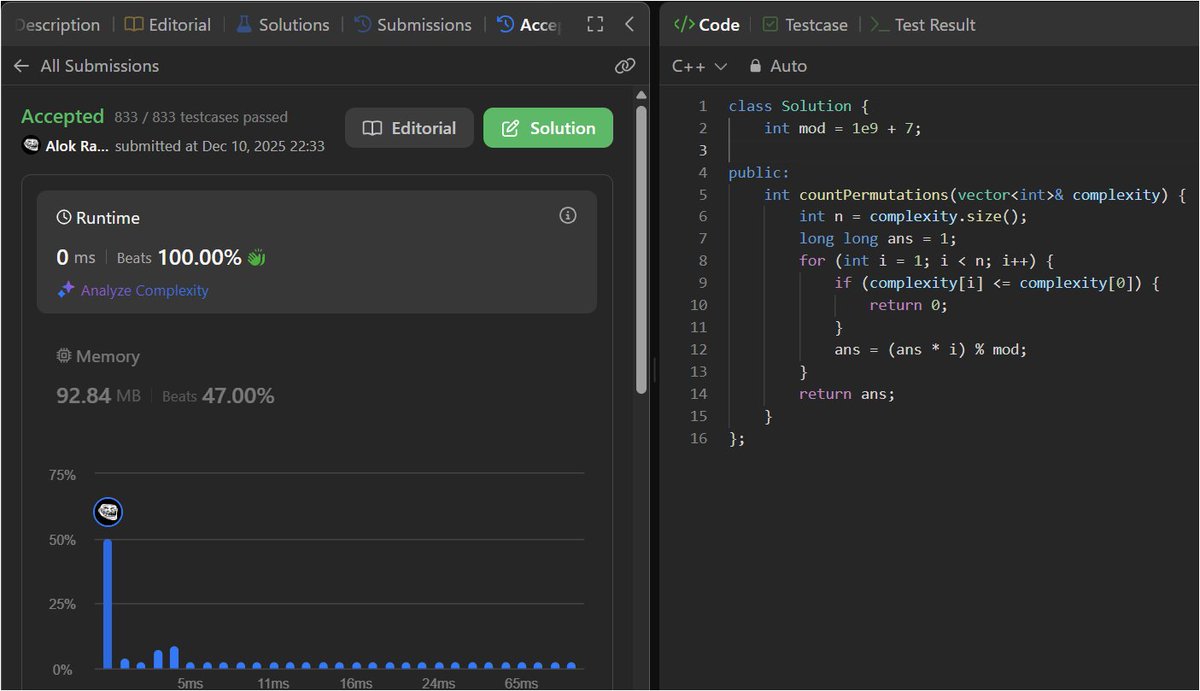Click the 100.00% beats value

point(199,258)
